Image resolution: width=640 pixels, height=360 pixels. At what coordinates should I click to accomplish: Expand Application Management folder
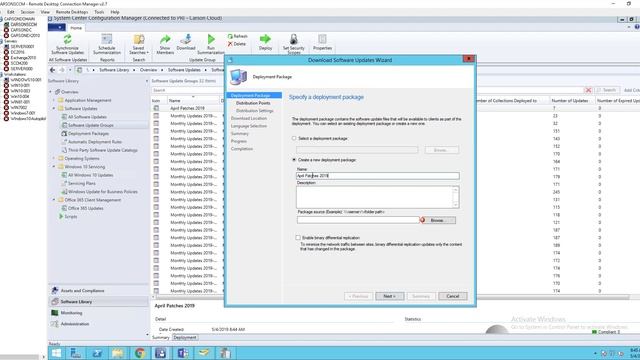click(54, 100)
